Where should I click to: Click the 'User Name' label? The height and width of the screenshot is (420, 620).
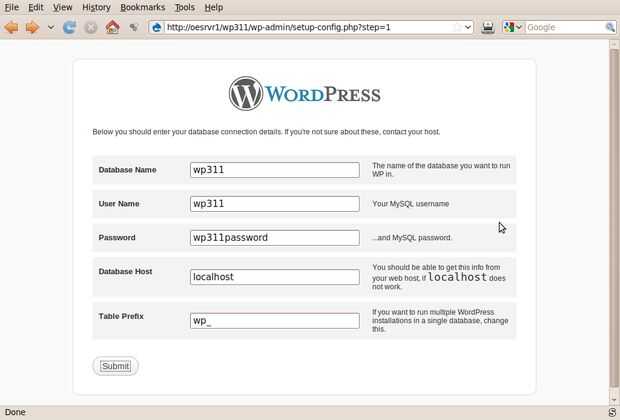[119, 204]
